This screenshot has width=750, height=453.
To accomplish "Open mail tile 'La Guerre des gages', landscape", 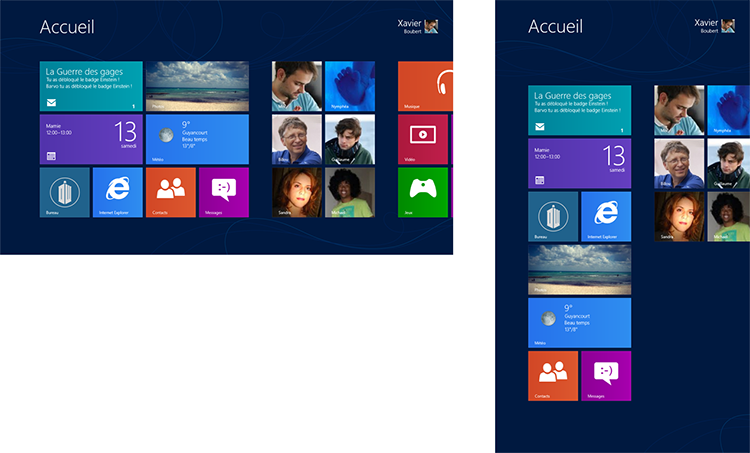I will coord(91,86).
